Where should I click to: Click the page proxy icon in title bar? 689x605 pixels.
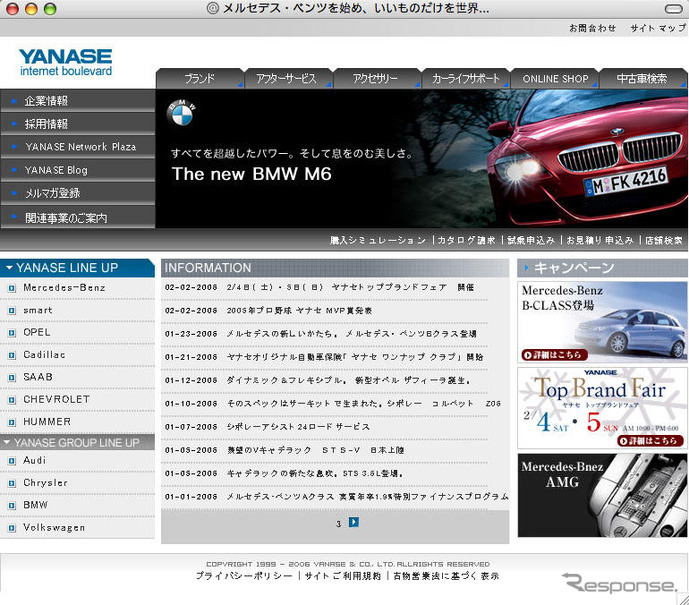coord(213,8)
